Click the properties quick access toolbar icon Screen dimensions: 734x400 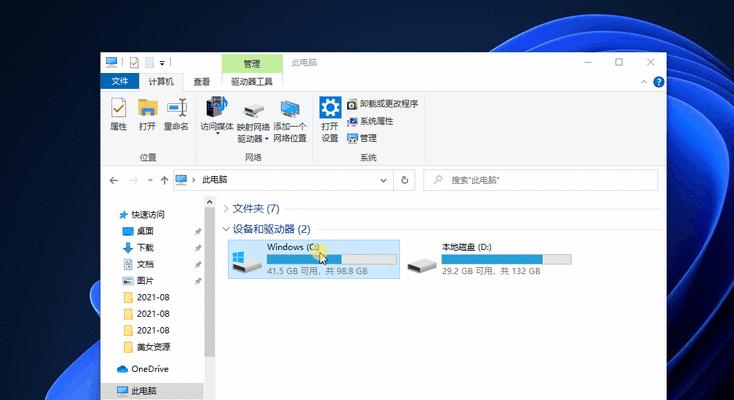point(134,62)
